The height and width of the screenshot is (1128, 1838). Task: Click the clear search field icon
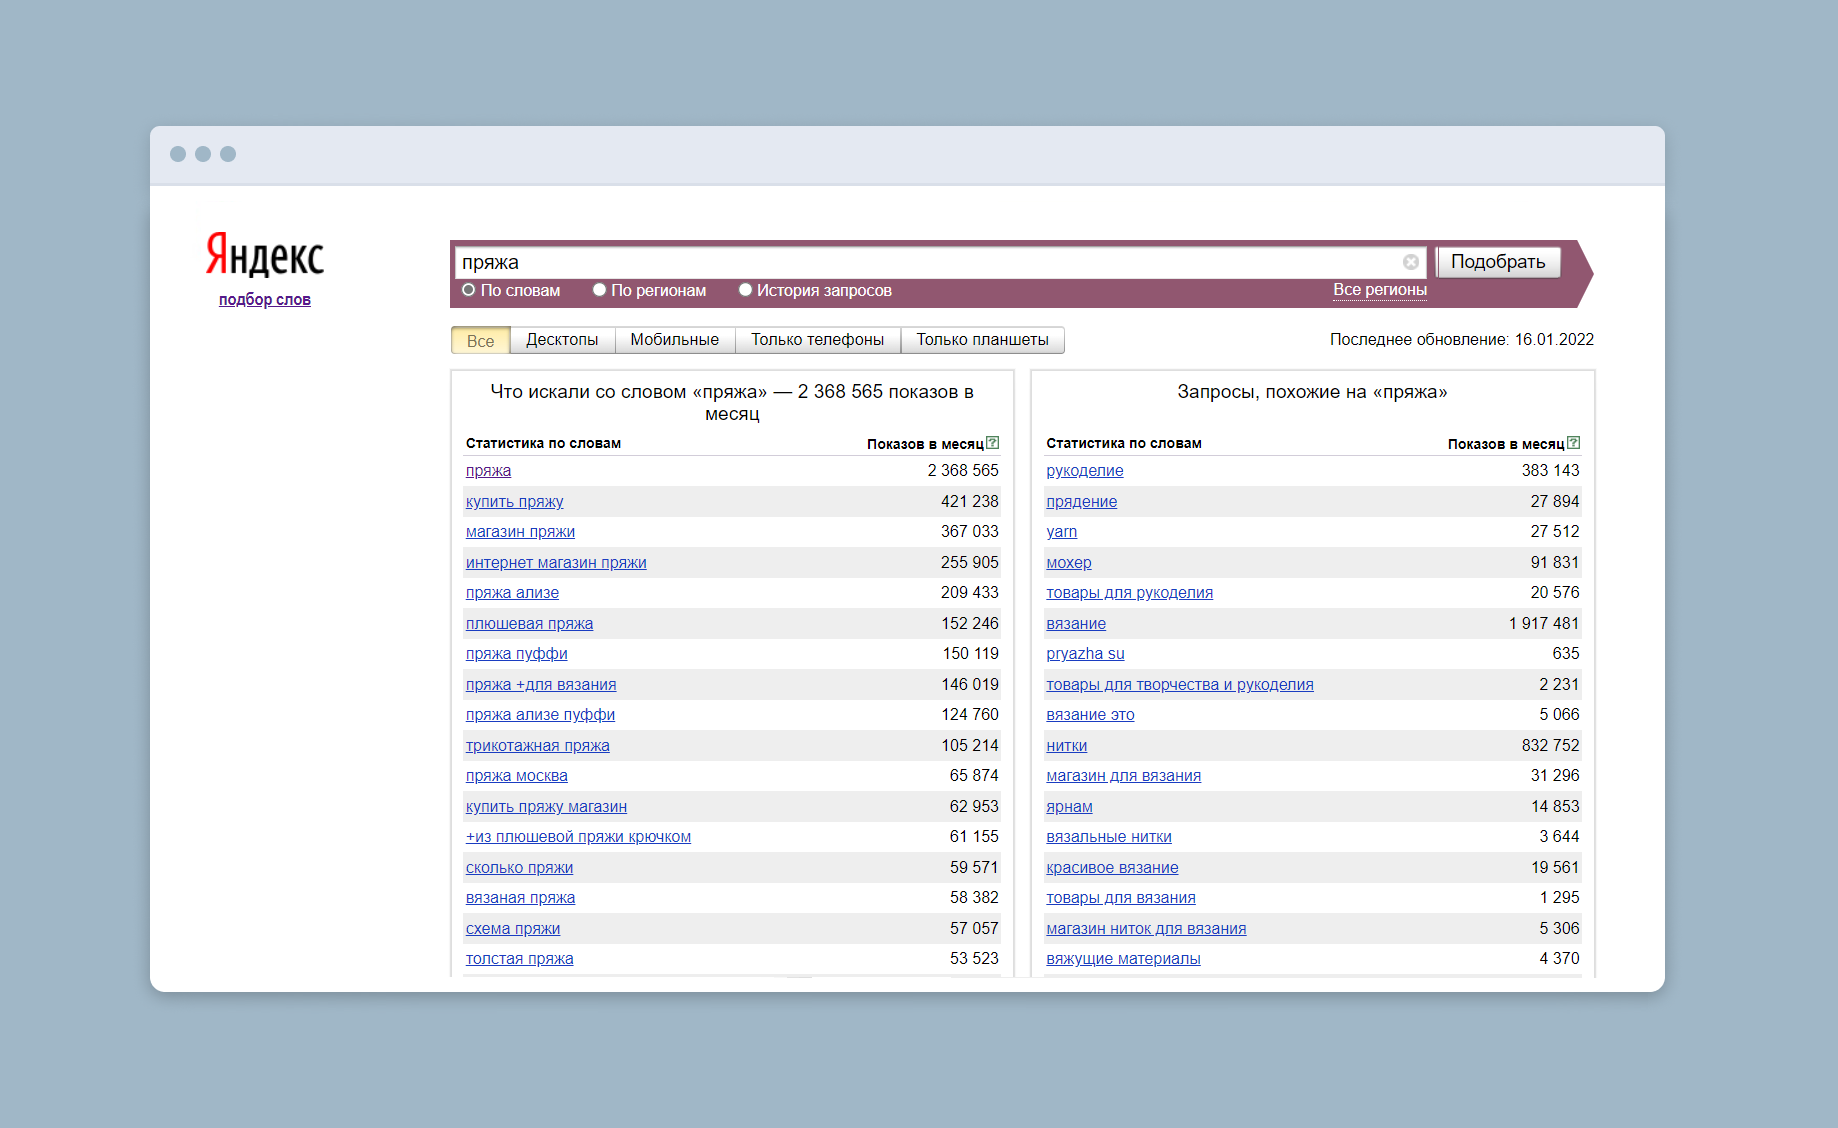tap(1410, 262)
